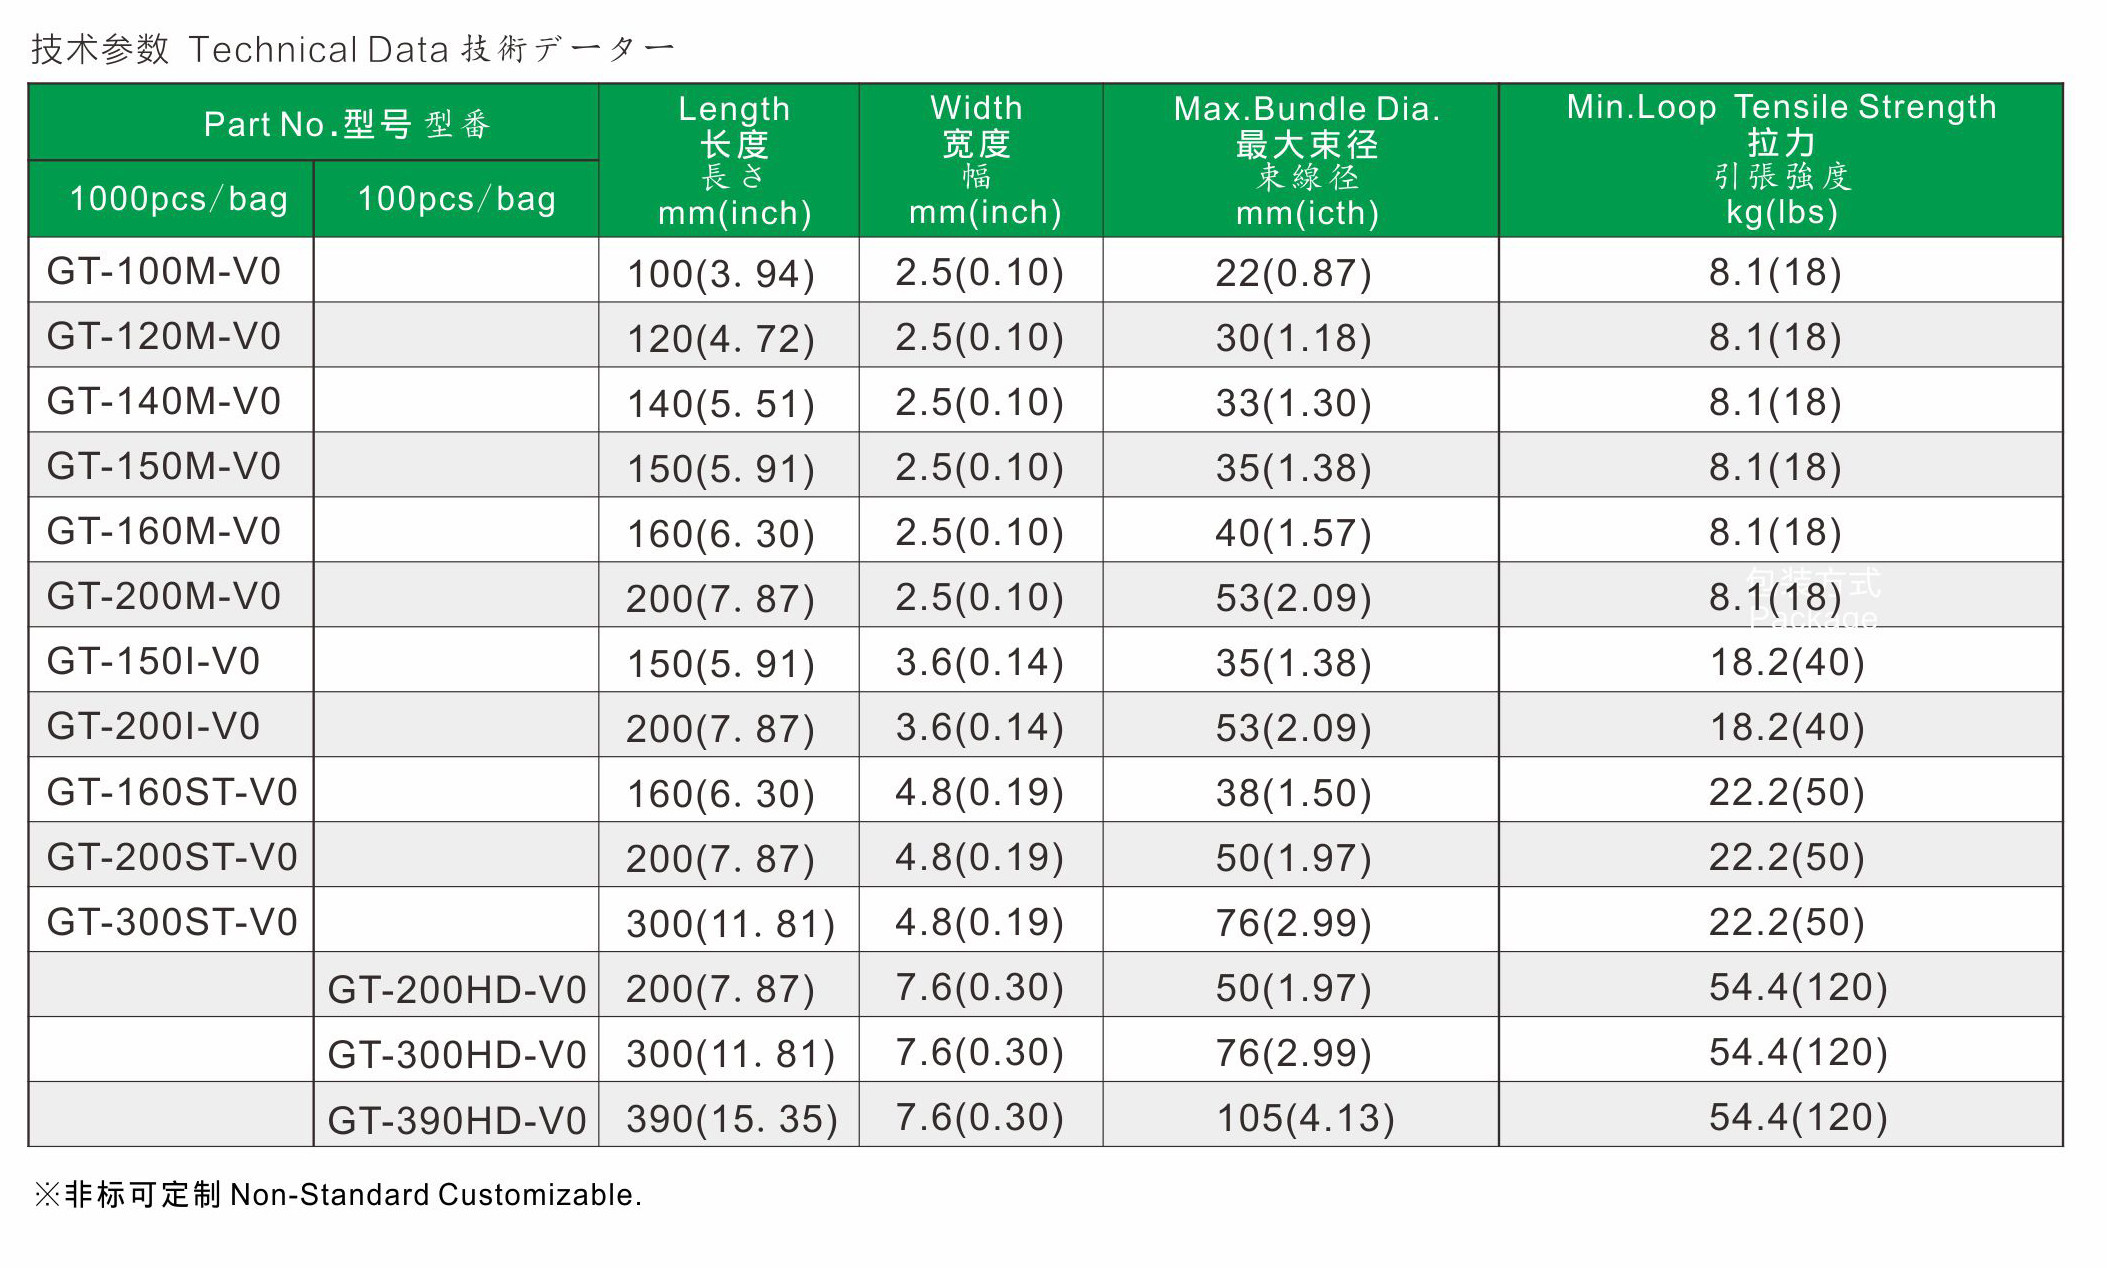
Task: Click the 390(15. 35) length value
Action: 731,1119
